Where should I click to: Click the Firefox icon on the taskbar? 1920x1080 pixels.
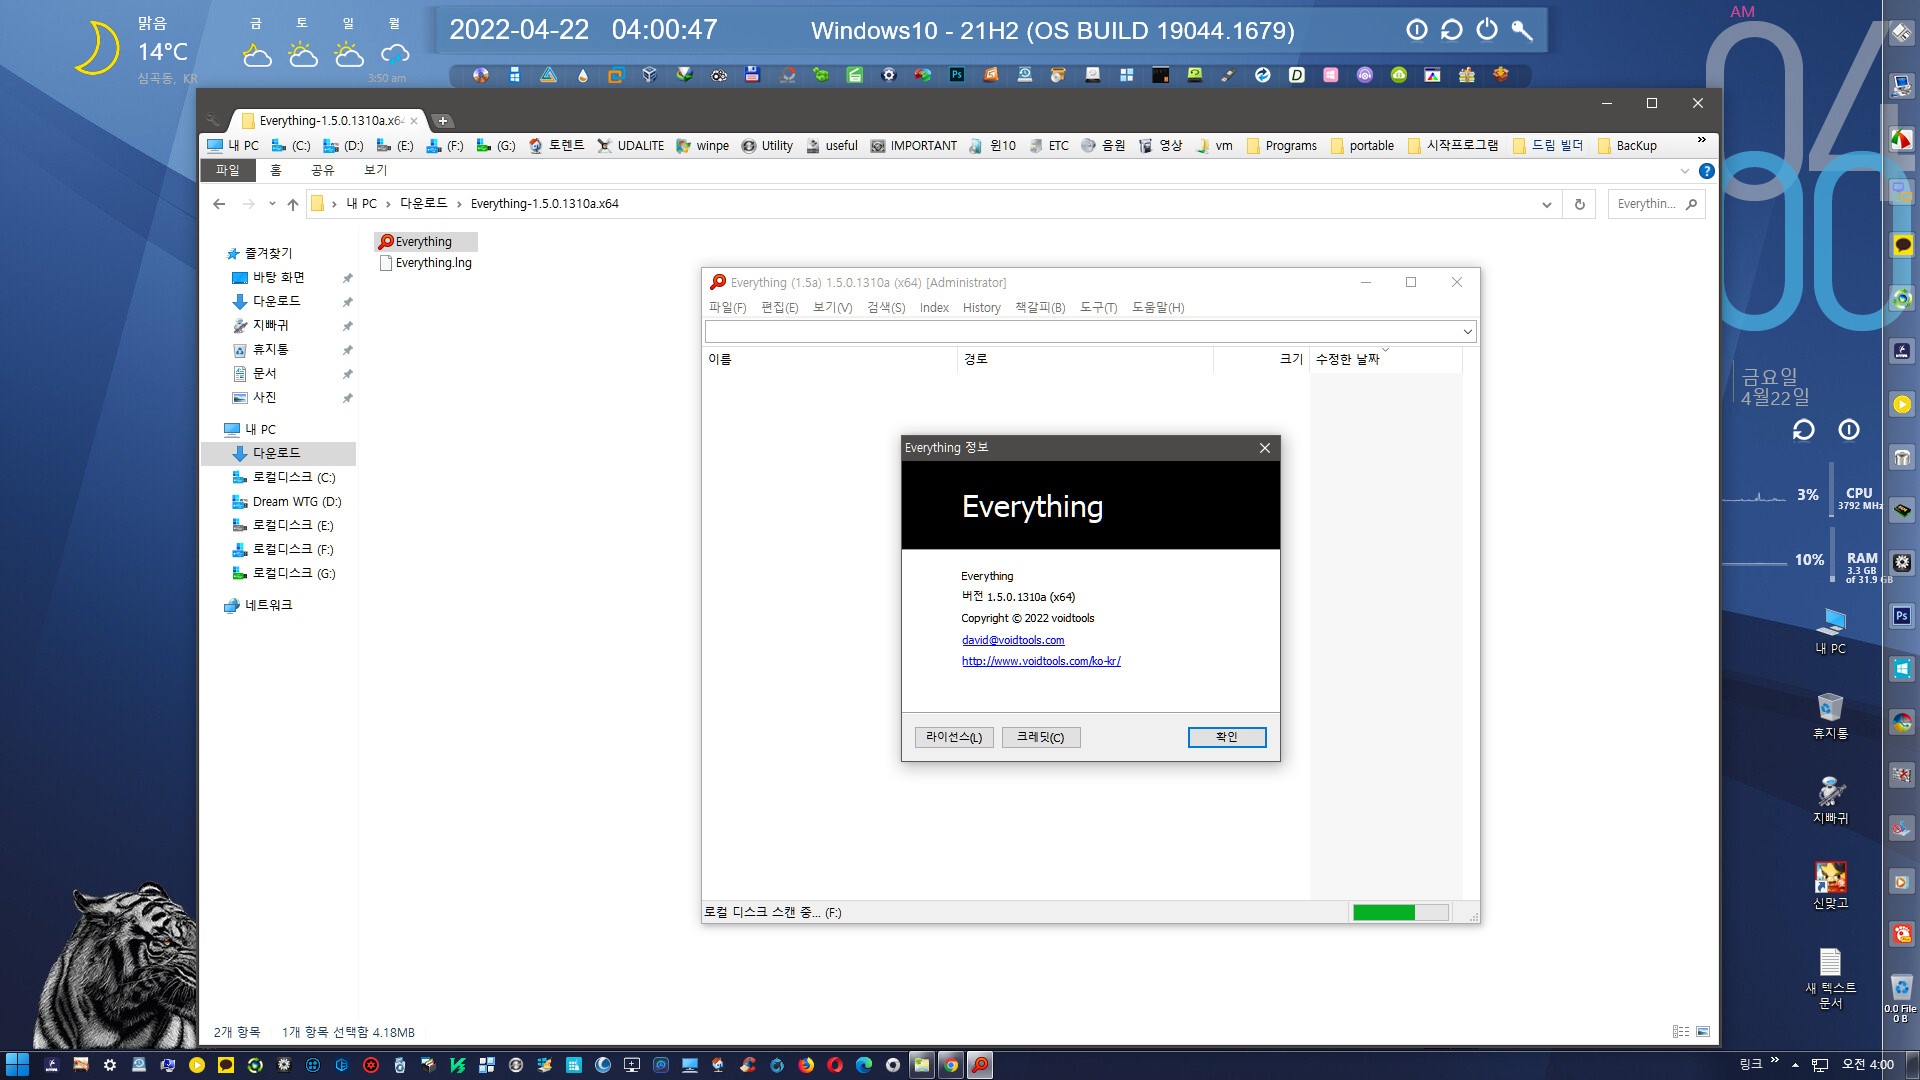tap(806, 1065)
